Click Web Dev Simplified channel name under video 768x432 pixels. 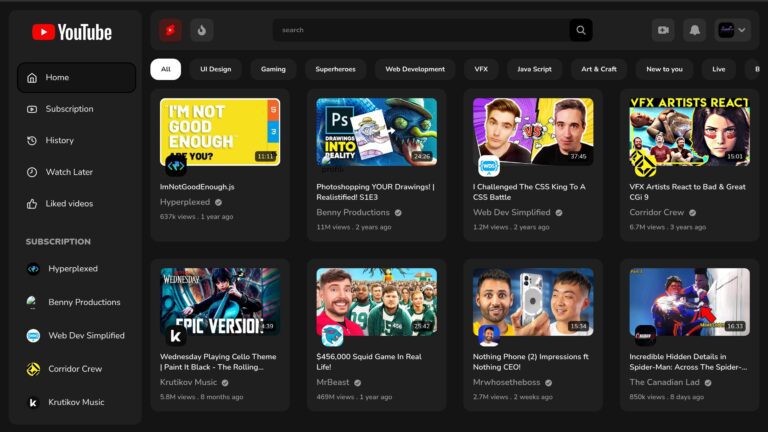[x=511, y=213]
